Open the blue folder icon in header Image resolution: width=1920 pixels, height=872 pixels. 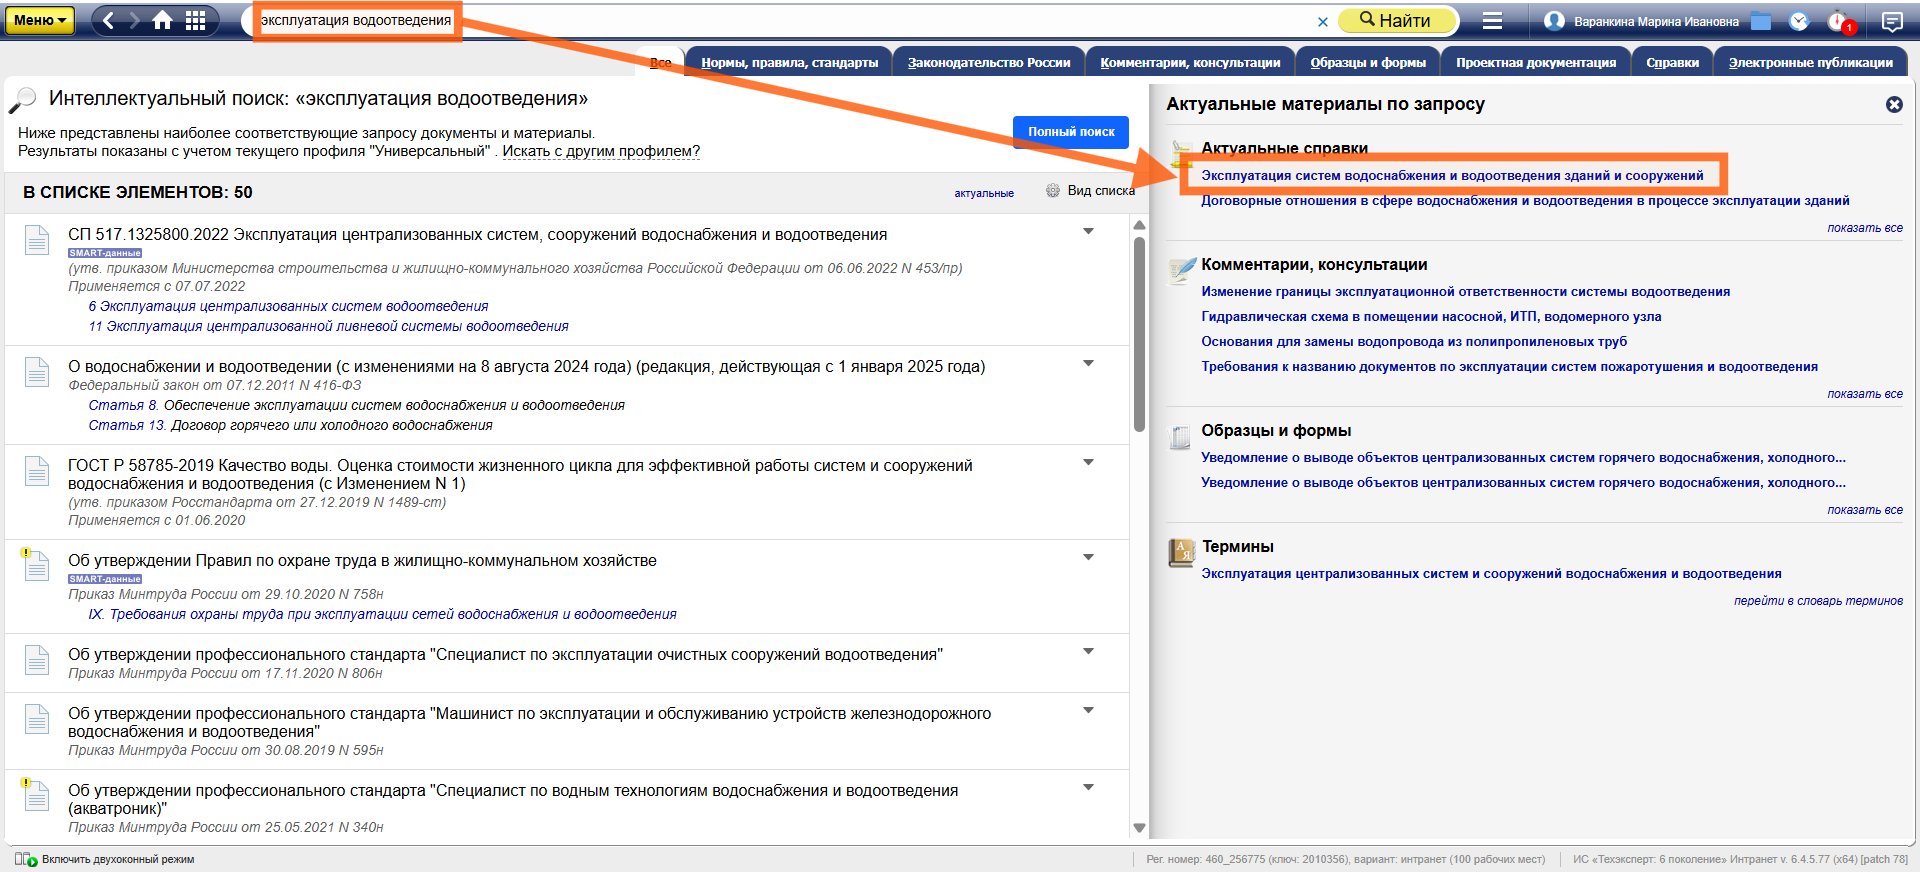(1761, 21)
